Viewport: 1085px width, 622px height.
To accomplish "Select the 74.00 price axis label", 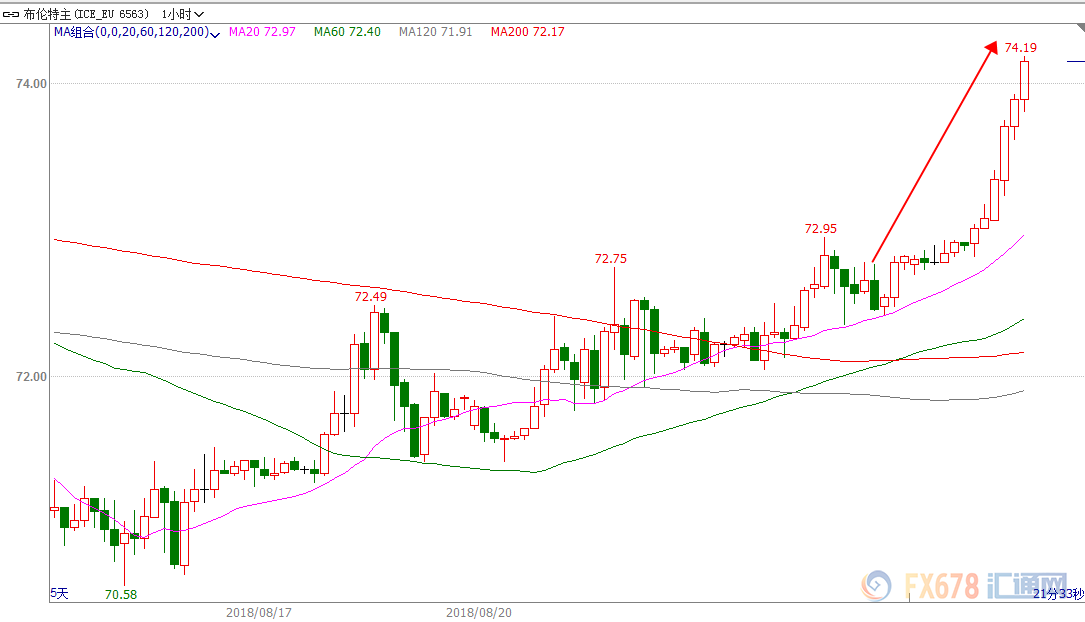I will click(31, 84).
